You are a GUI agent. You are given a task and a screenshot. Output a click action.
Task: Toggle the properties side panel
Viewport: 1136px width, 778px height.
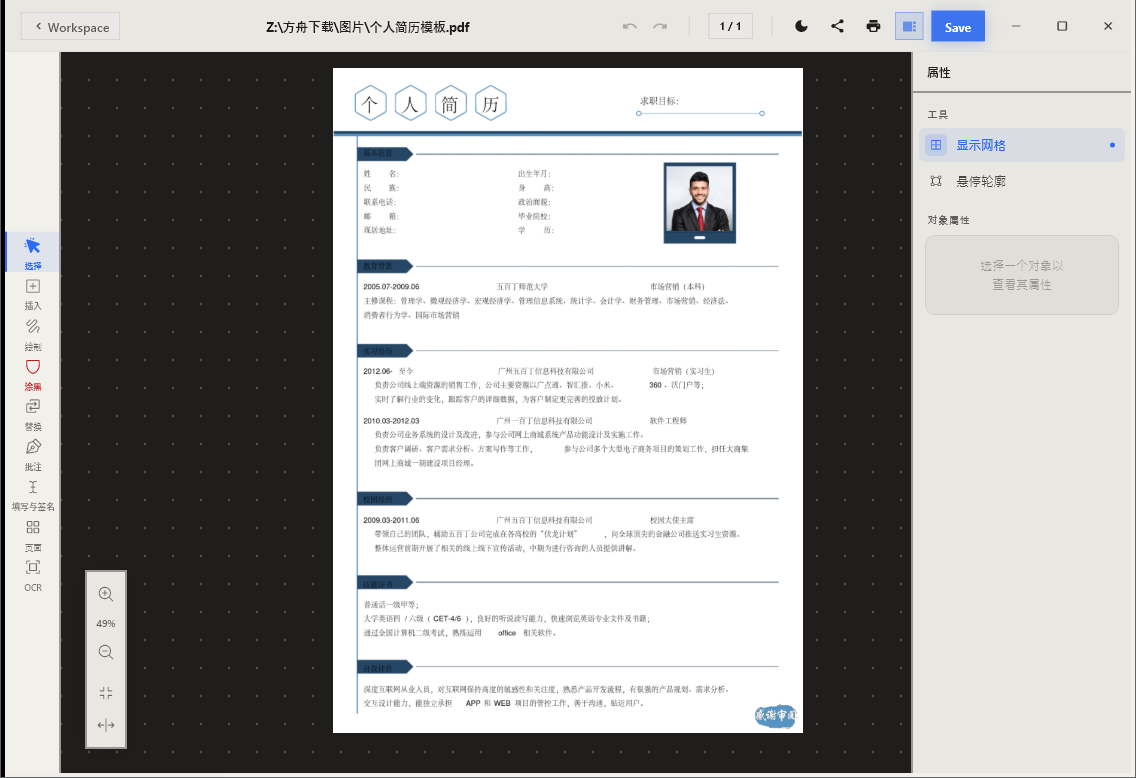909,27
